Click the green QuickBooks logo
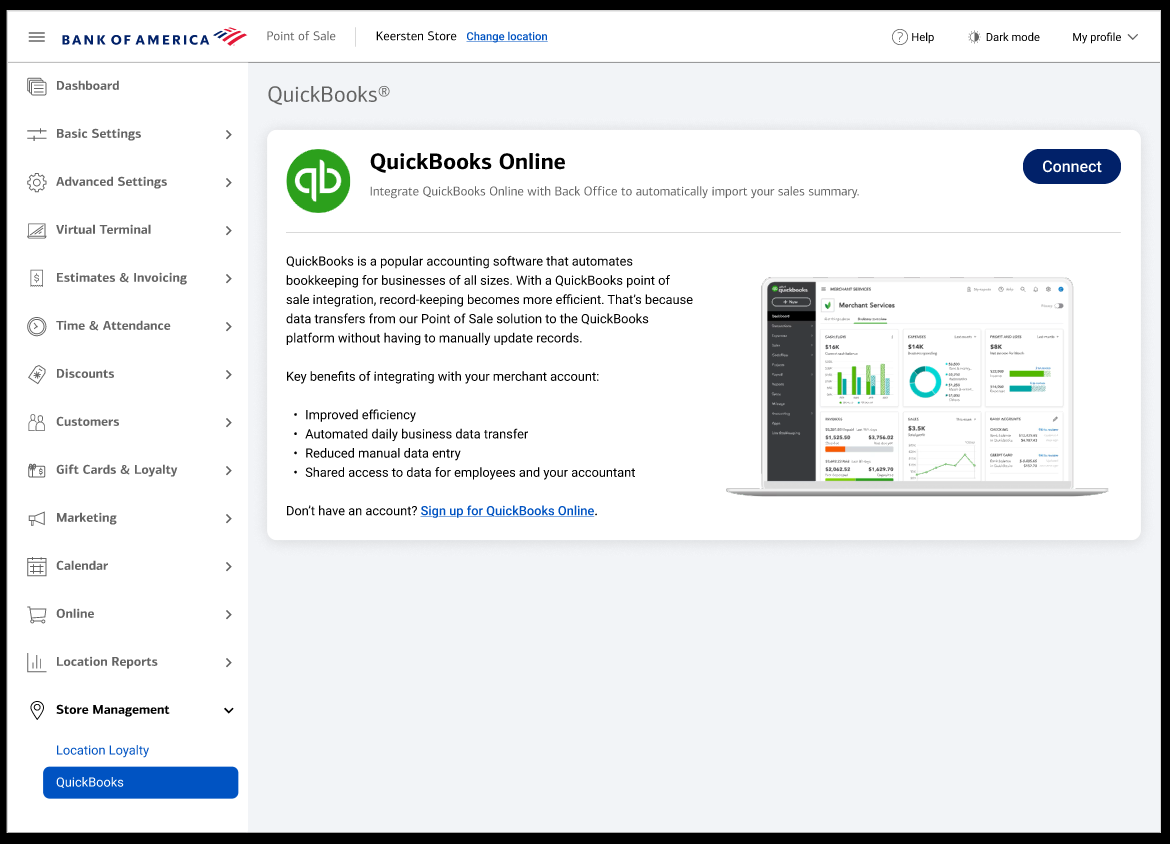1170x844 pixels. (318, 181)
